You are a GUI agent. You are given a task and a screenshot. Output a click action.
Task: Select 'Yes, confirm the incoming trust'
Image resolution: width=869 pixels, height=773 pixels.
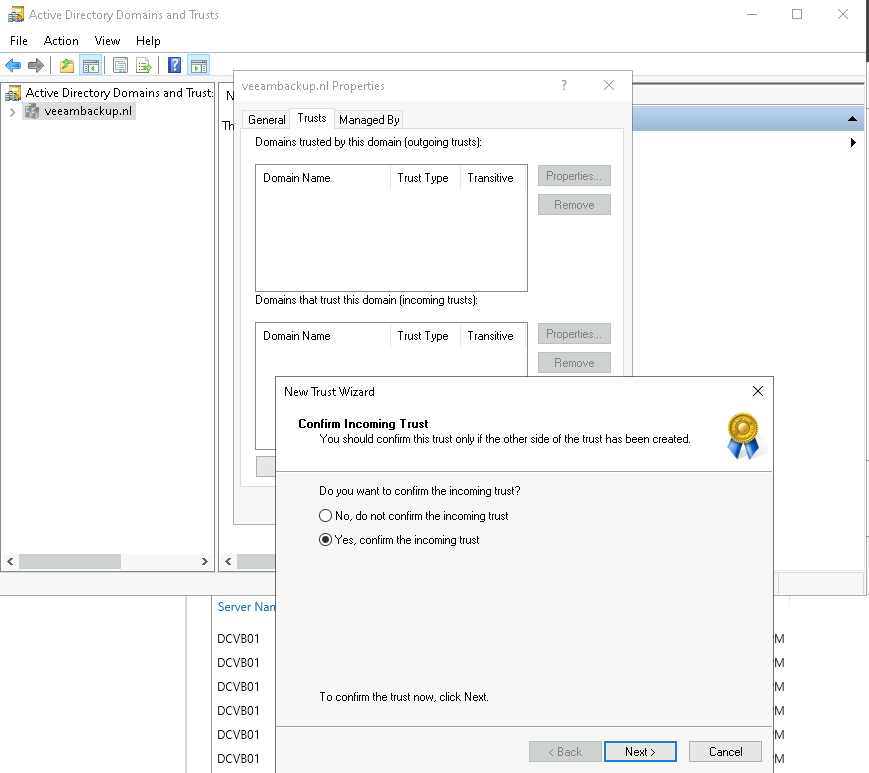[x=325, y=540]
